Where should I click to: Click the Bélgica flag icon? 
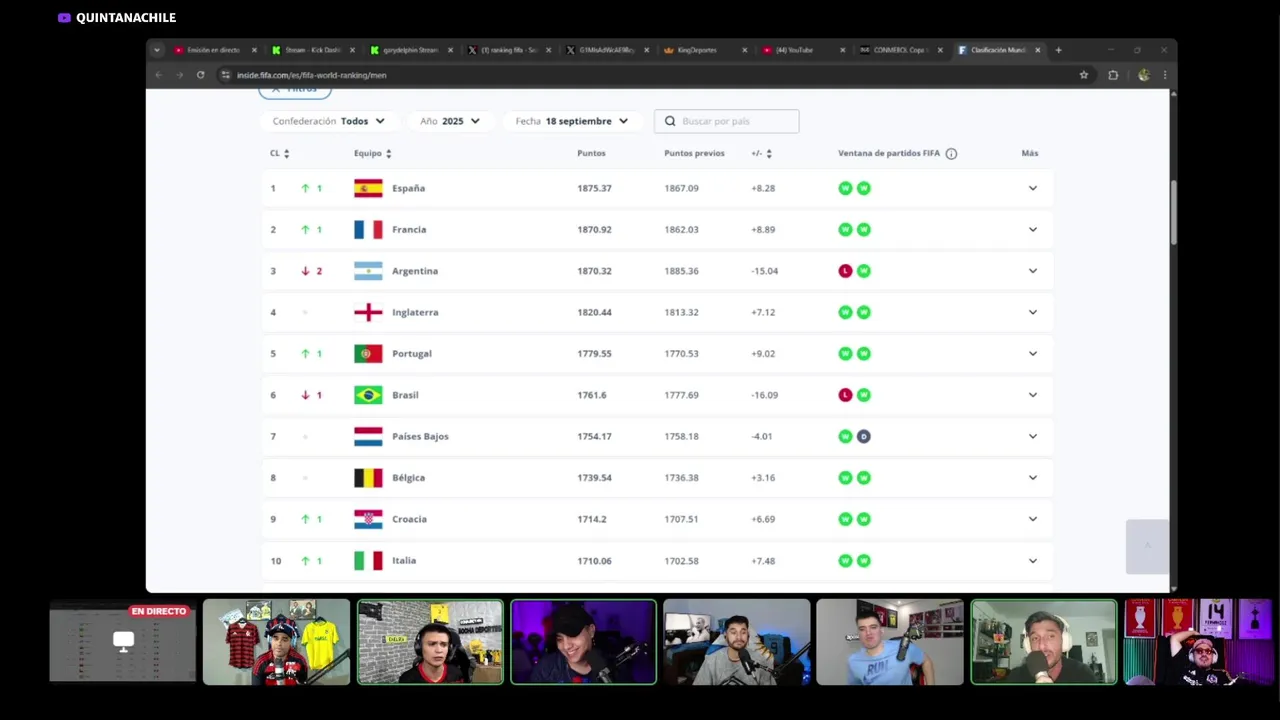pyautogui.click(x=368, y=478)
